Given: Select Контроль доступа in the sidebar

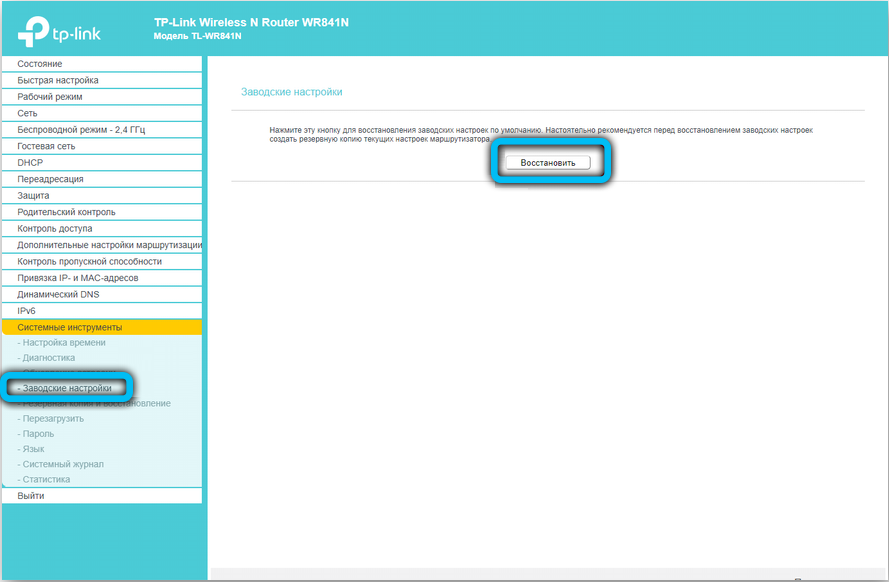Looking at the screenshot, I should 55,229.
